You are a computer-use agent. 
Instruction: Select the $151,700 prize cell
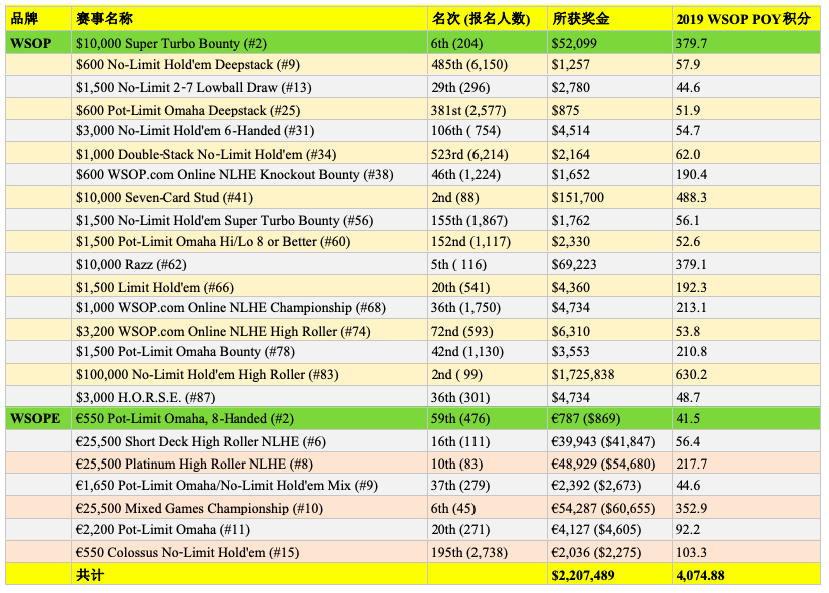[x=610, y=197]
